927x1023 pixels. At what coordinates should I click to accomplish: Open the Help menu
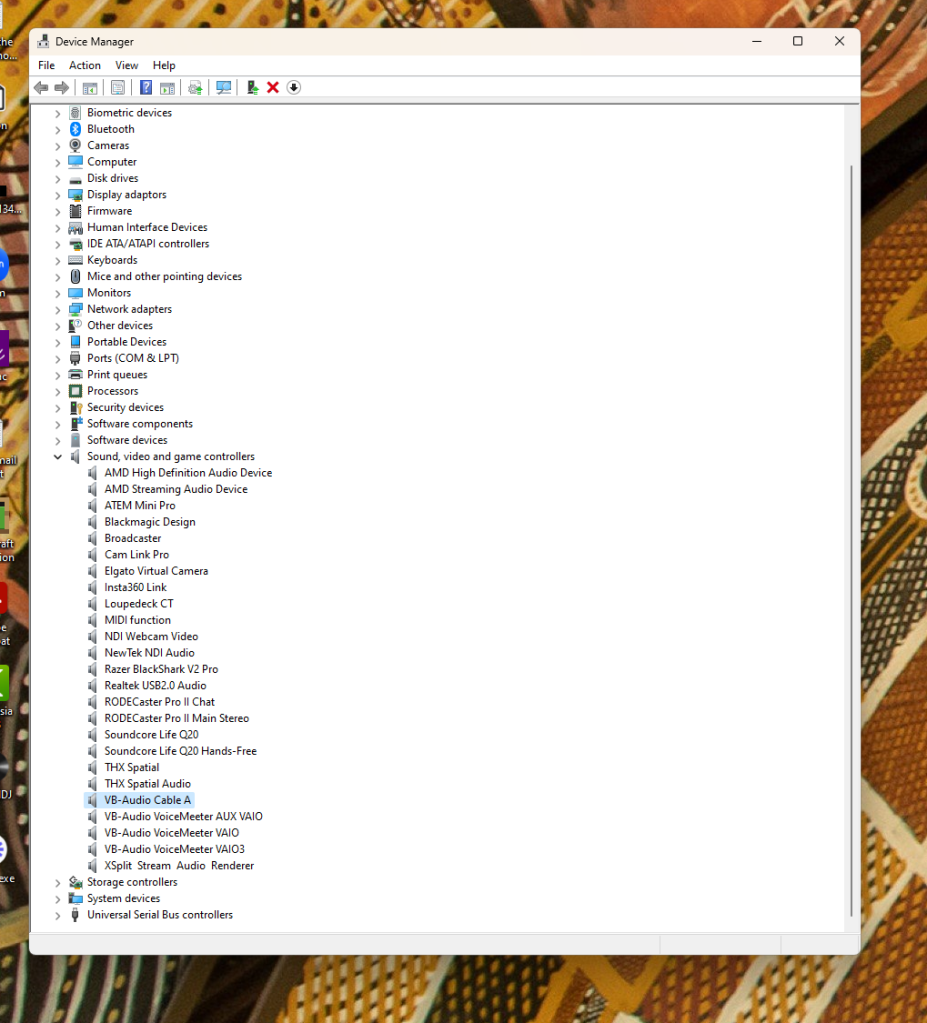[x=164, y=65]
